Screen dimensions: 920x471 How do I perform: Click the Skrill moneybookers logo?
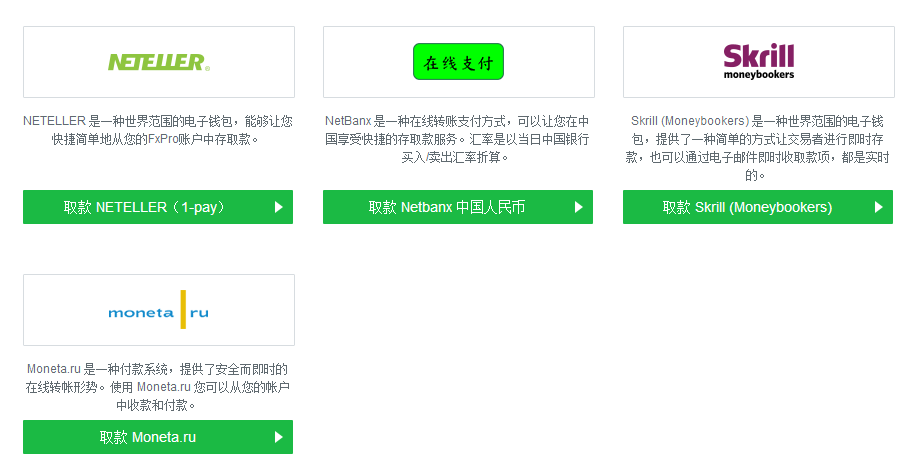[x=758, y=61]
